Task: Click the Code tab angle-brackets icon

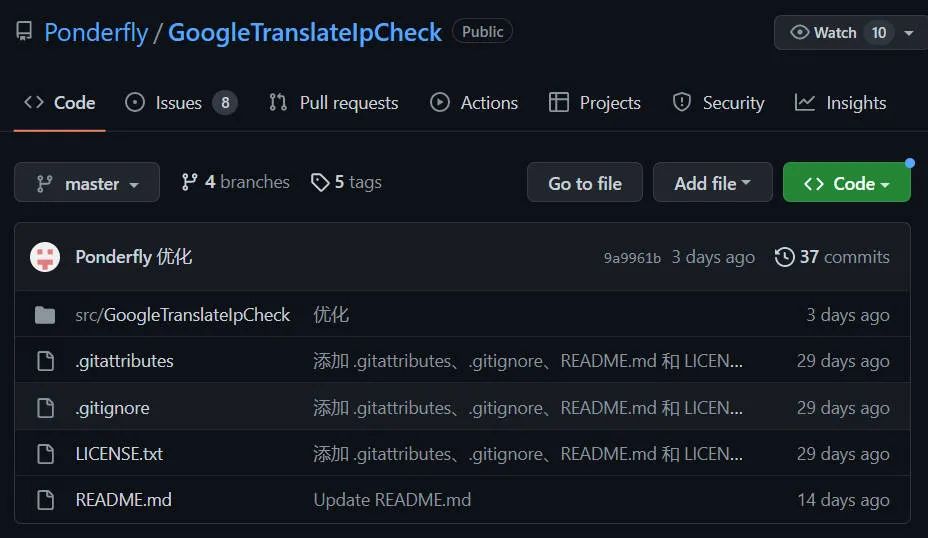Action: pyautogui.click(x=34, y=102)
